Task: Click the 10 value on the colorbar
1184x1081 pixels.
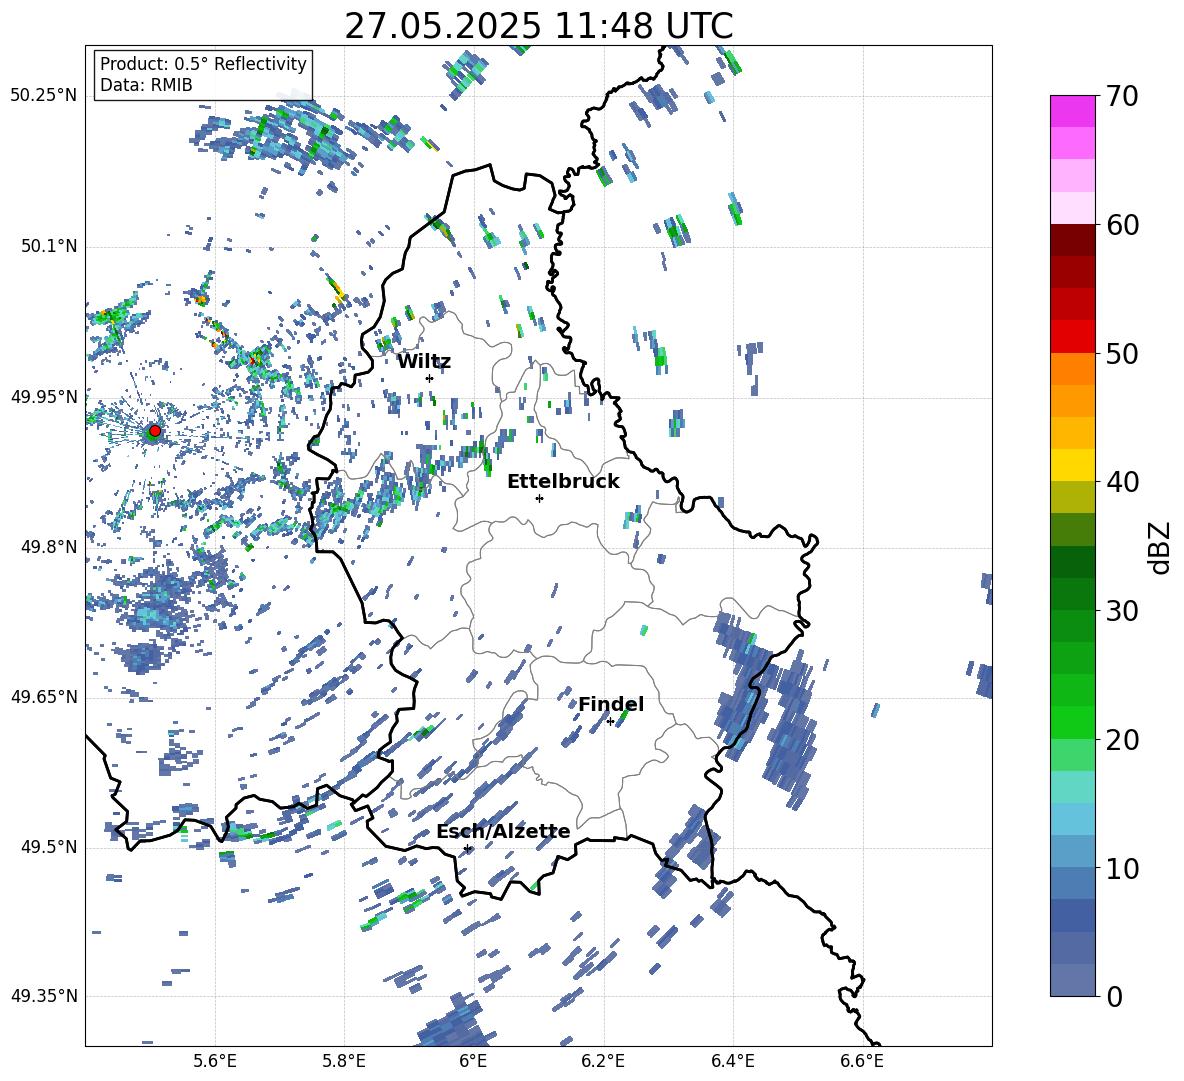Action: pos(1121,868)
